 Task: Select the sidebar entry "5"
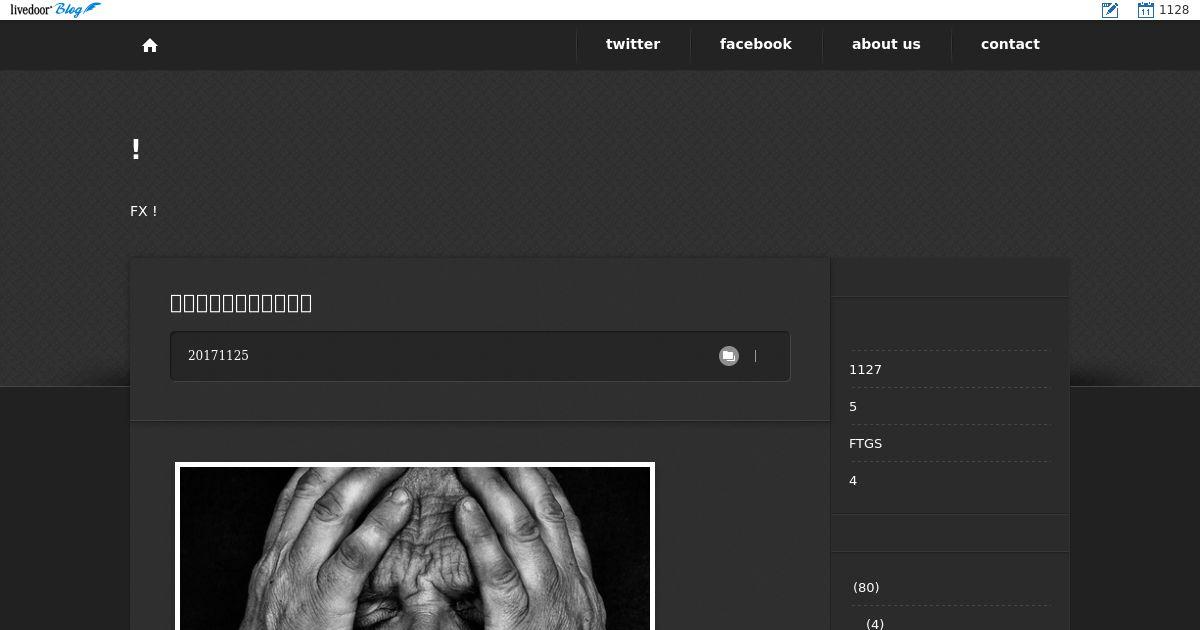coord(853,407)
